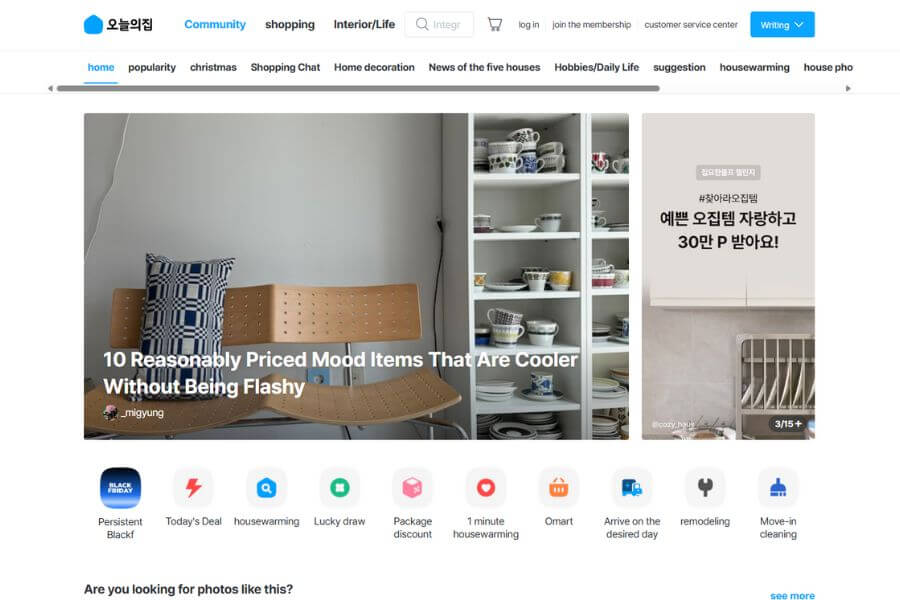Open the shopping cart icon

click(495, 24)
